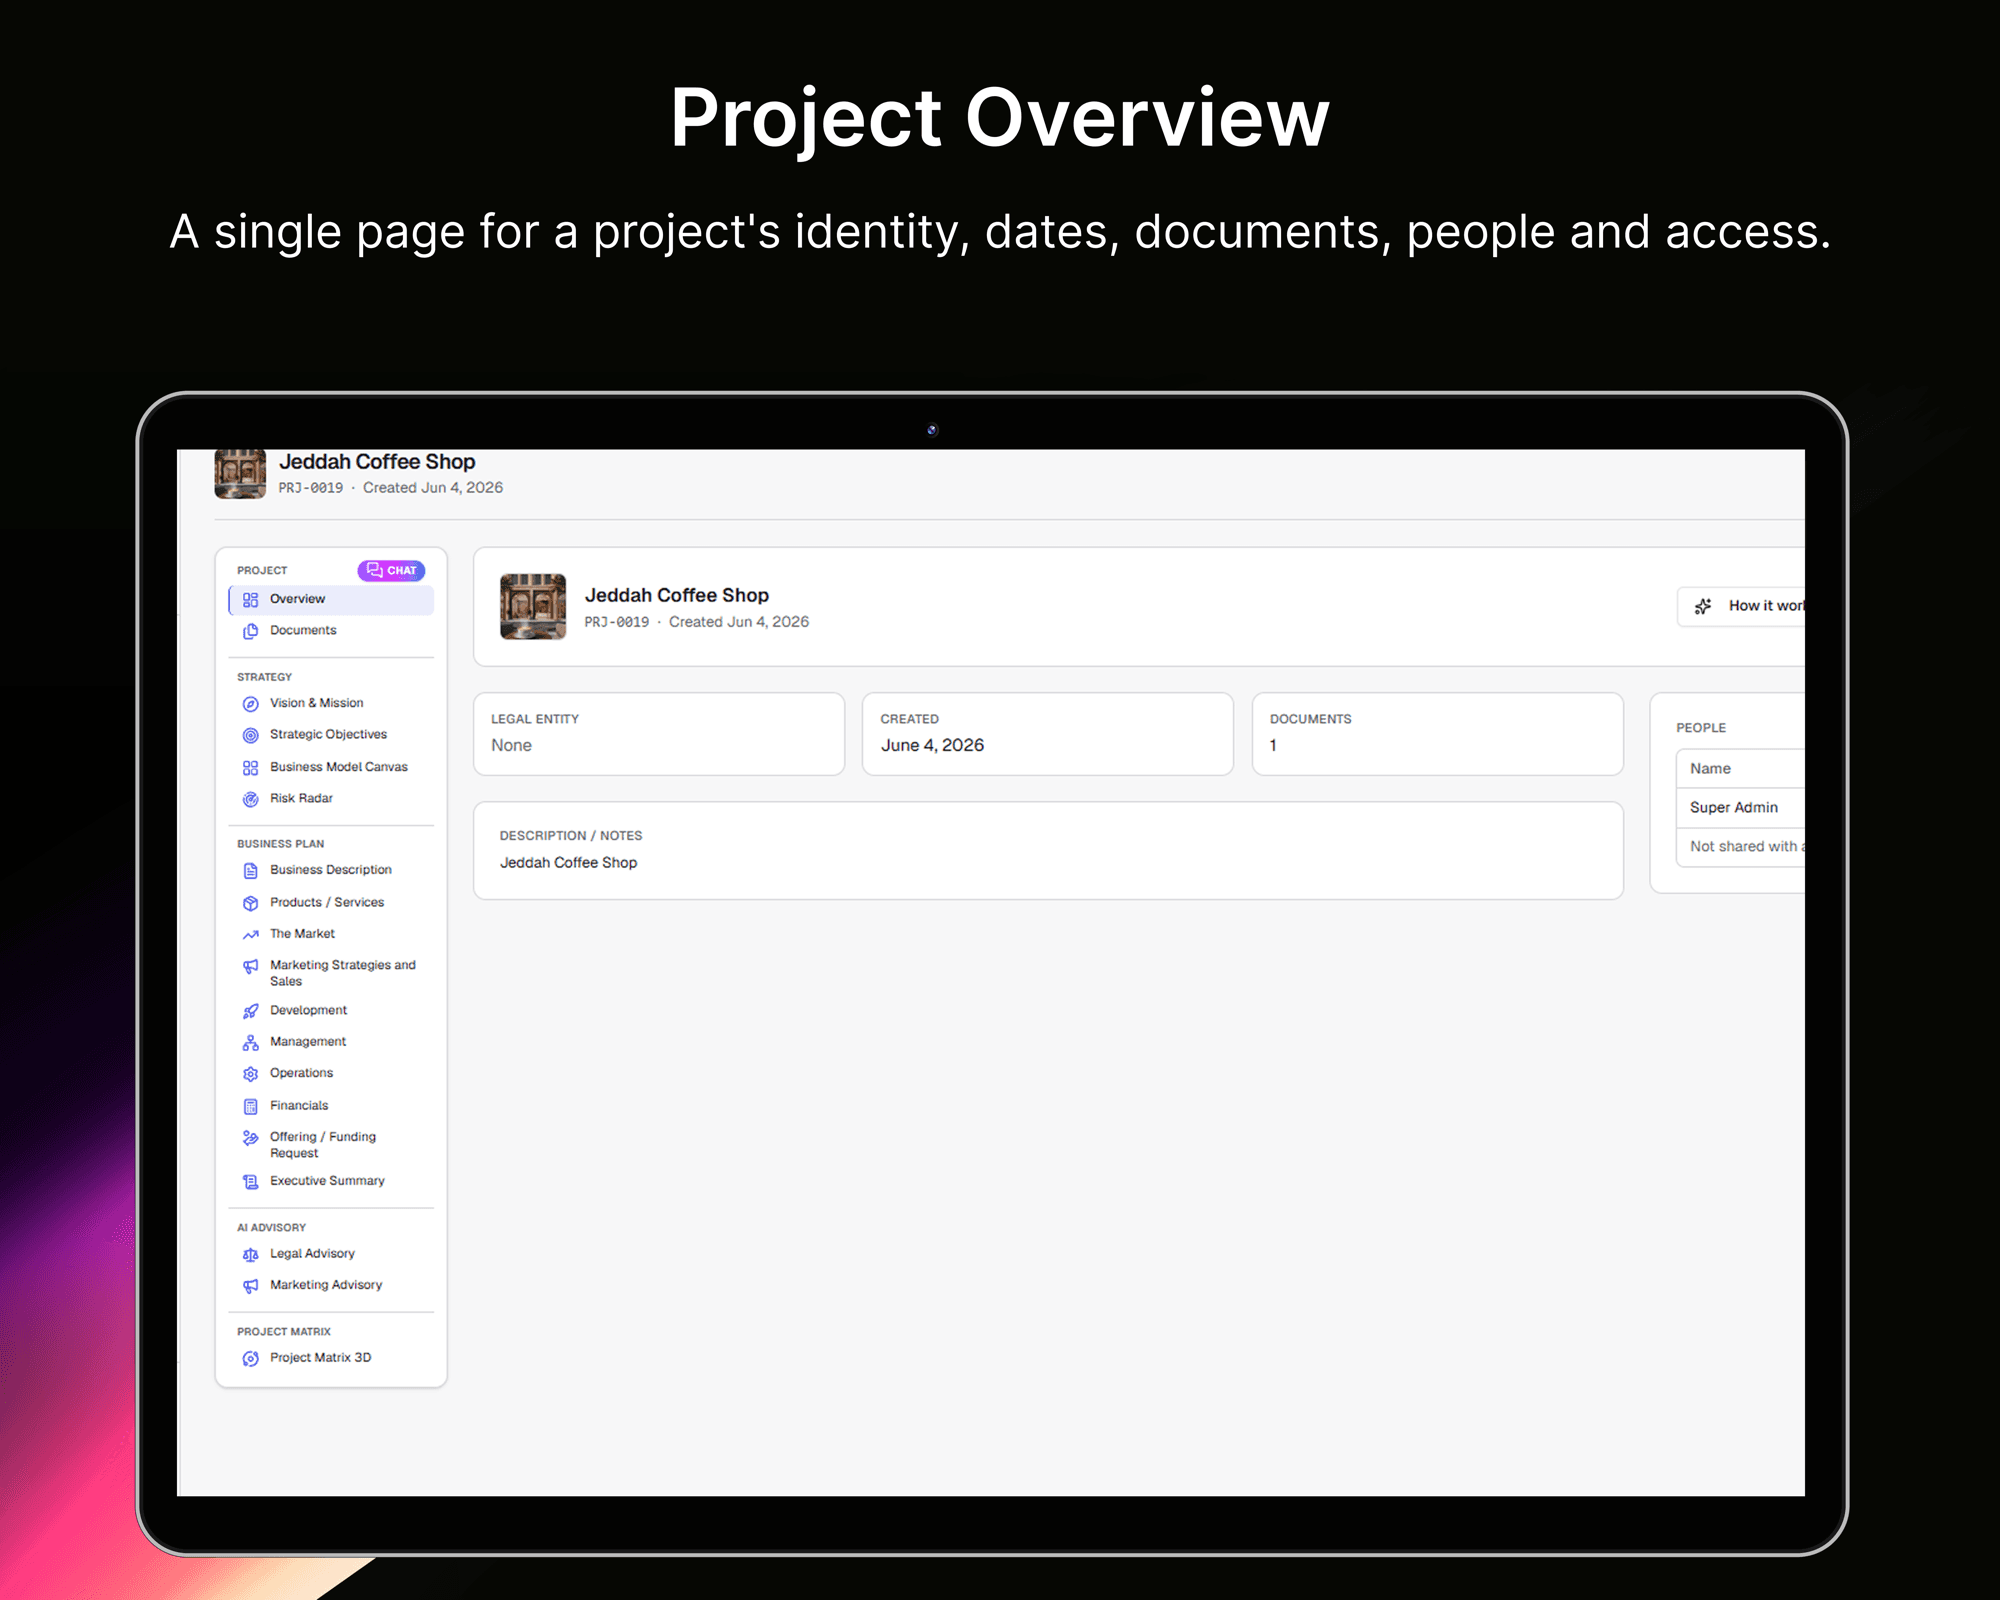Open the Development section
The image size is (2000, 1600).
(x=331, y=1010)
